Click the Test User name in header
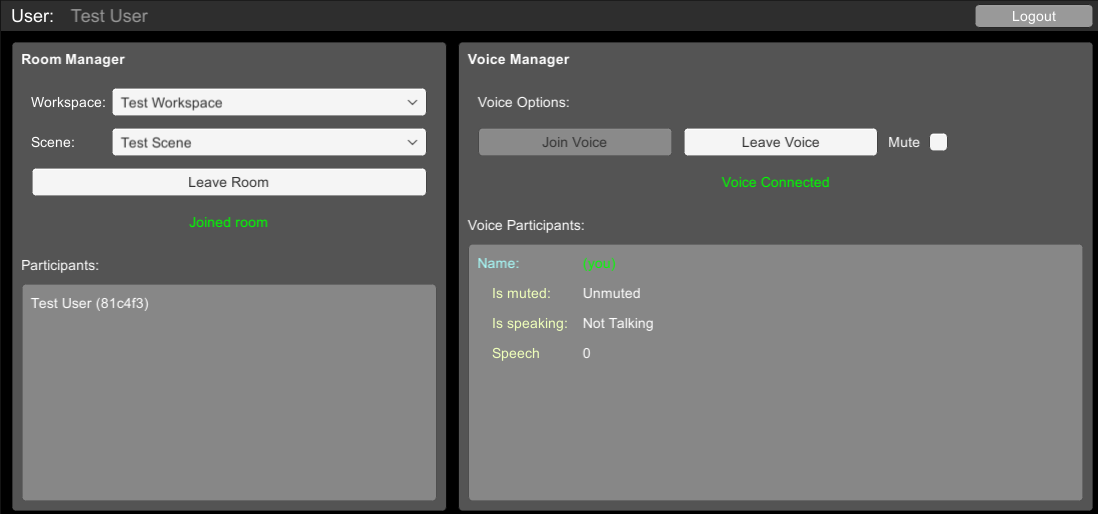The width and height of the screenshot is (1098, 514). pyautogui.click(x=109, y=16)
